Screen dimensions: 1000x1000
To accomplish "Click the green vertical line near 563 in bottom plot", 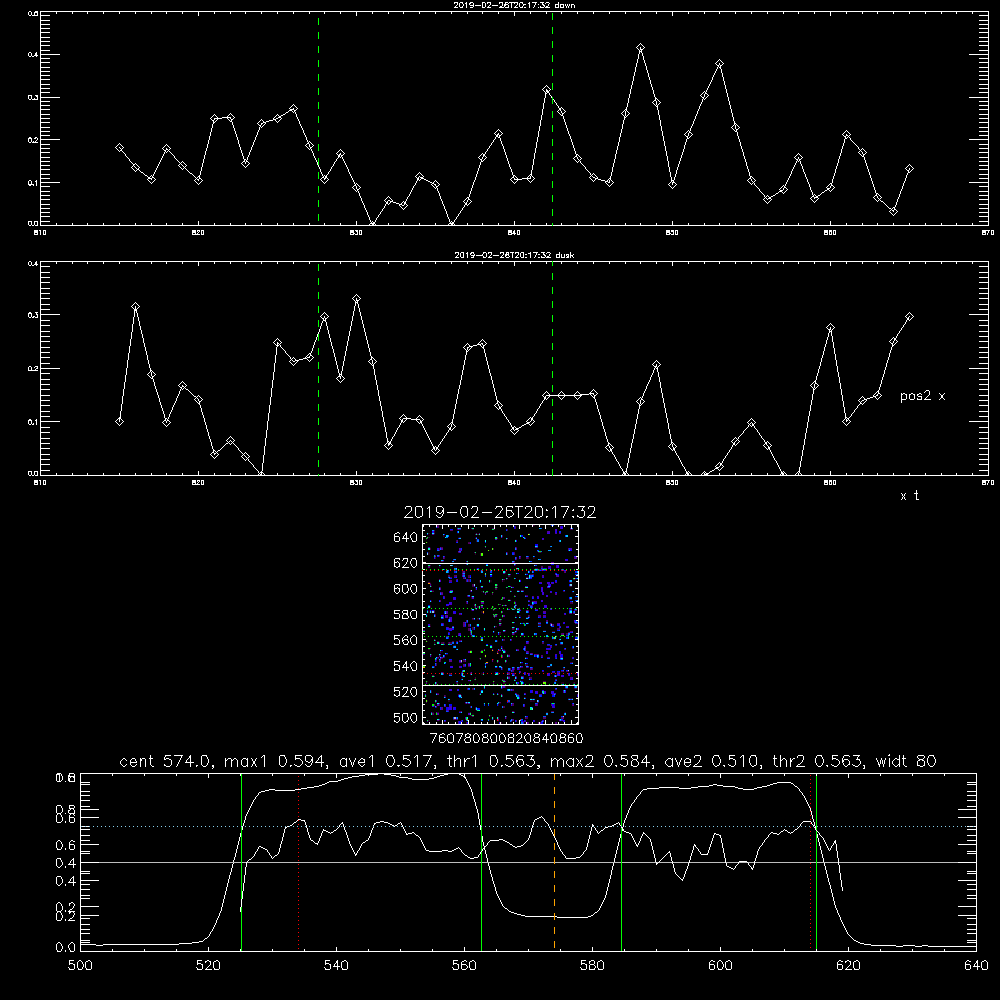I will (482, 862).
